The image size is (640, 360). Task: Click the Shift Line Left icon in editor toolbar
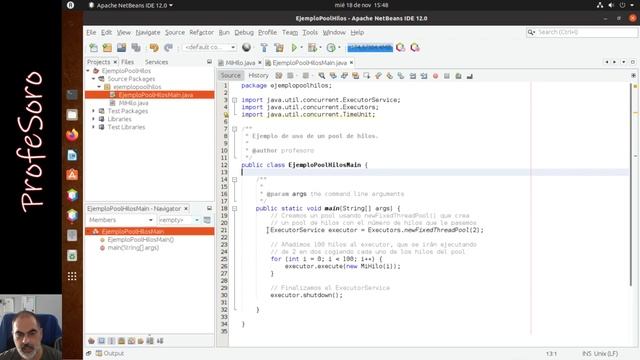click(x=413, y=76)
